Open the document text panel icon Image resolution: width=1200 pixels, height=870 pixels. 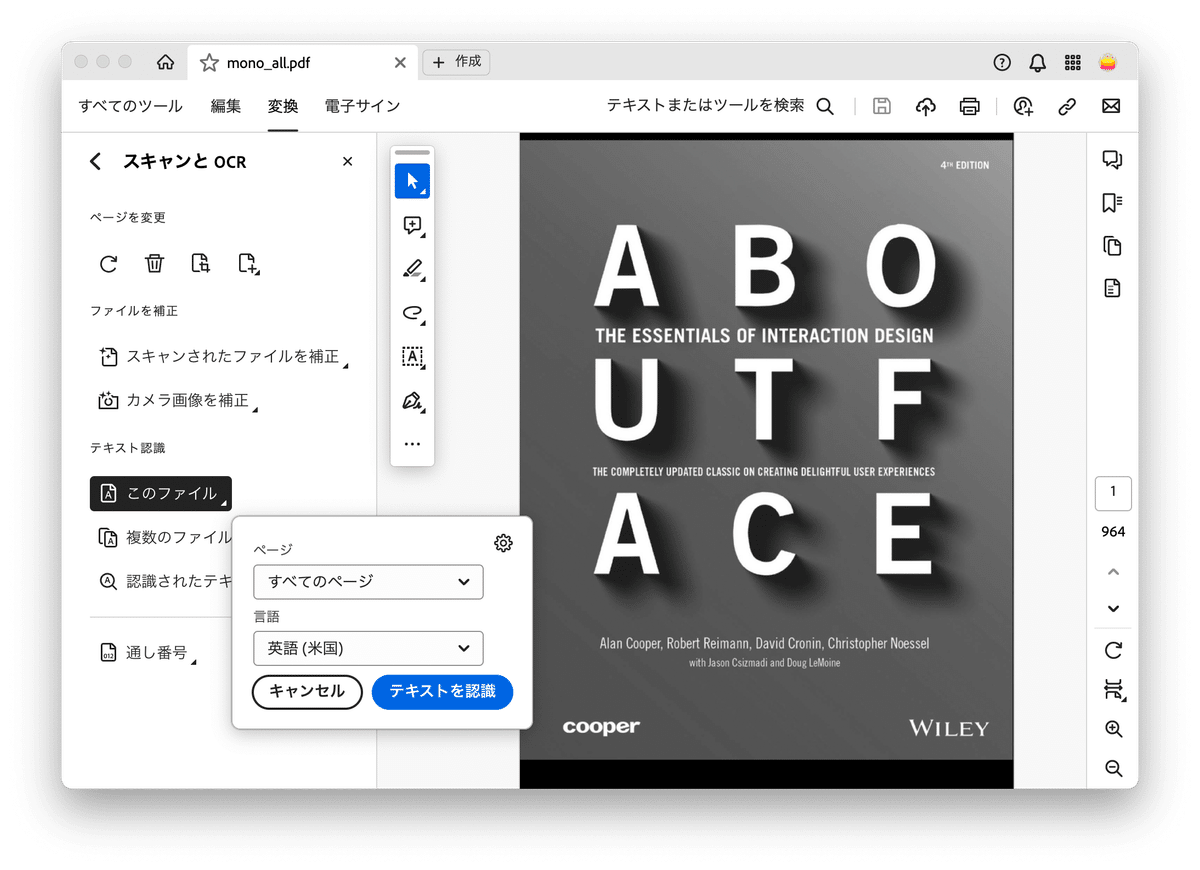click(1112, 288)
